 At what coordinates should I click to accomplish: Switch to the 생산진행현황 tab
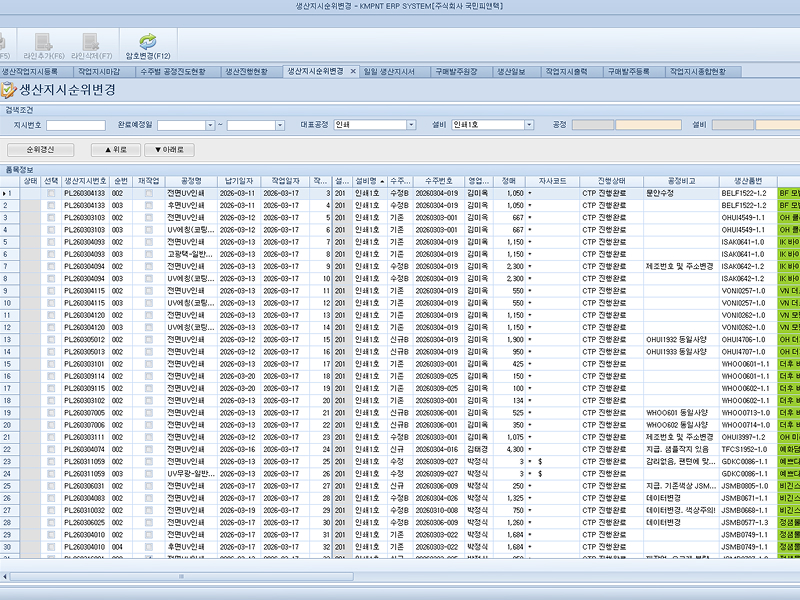point(246,72)
